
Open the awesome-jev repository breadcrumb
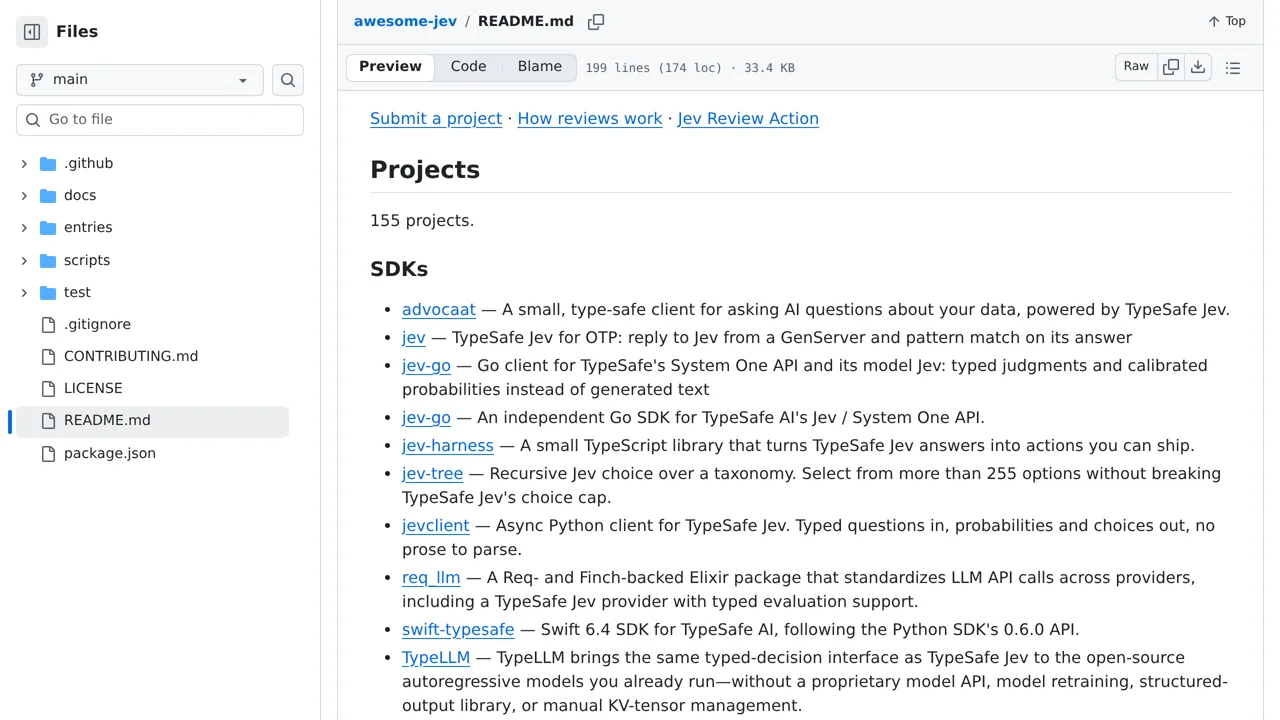click(x=405, y=21)
